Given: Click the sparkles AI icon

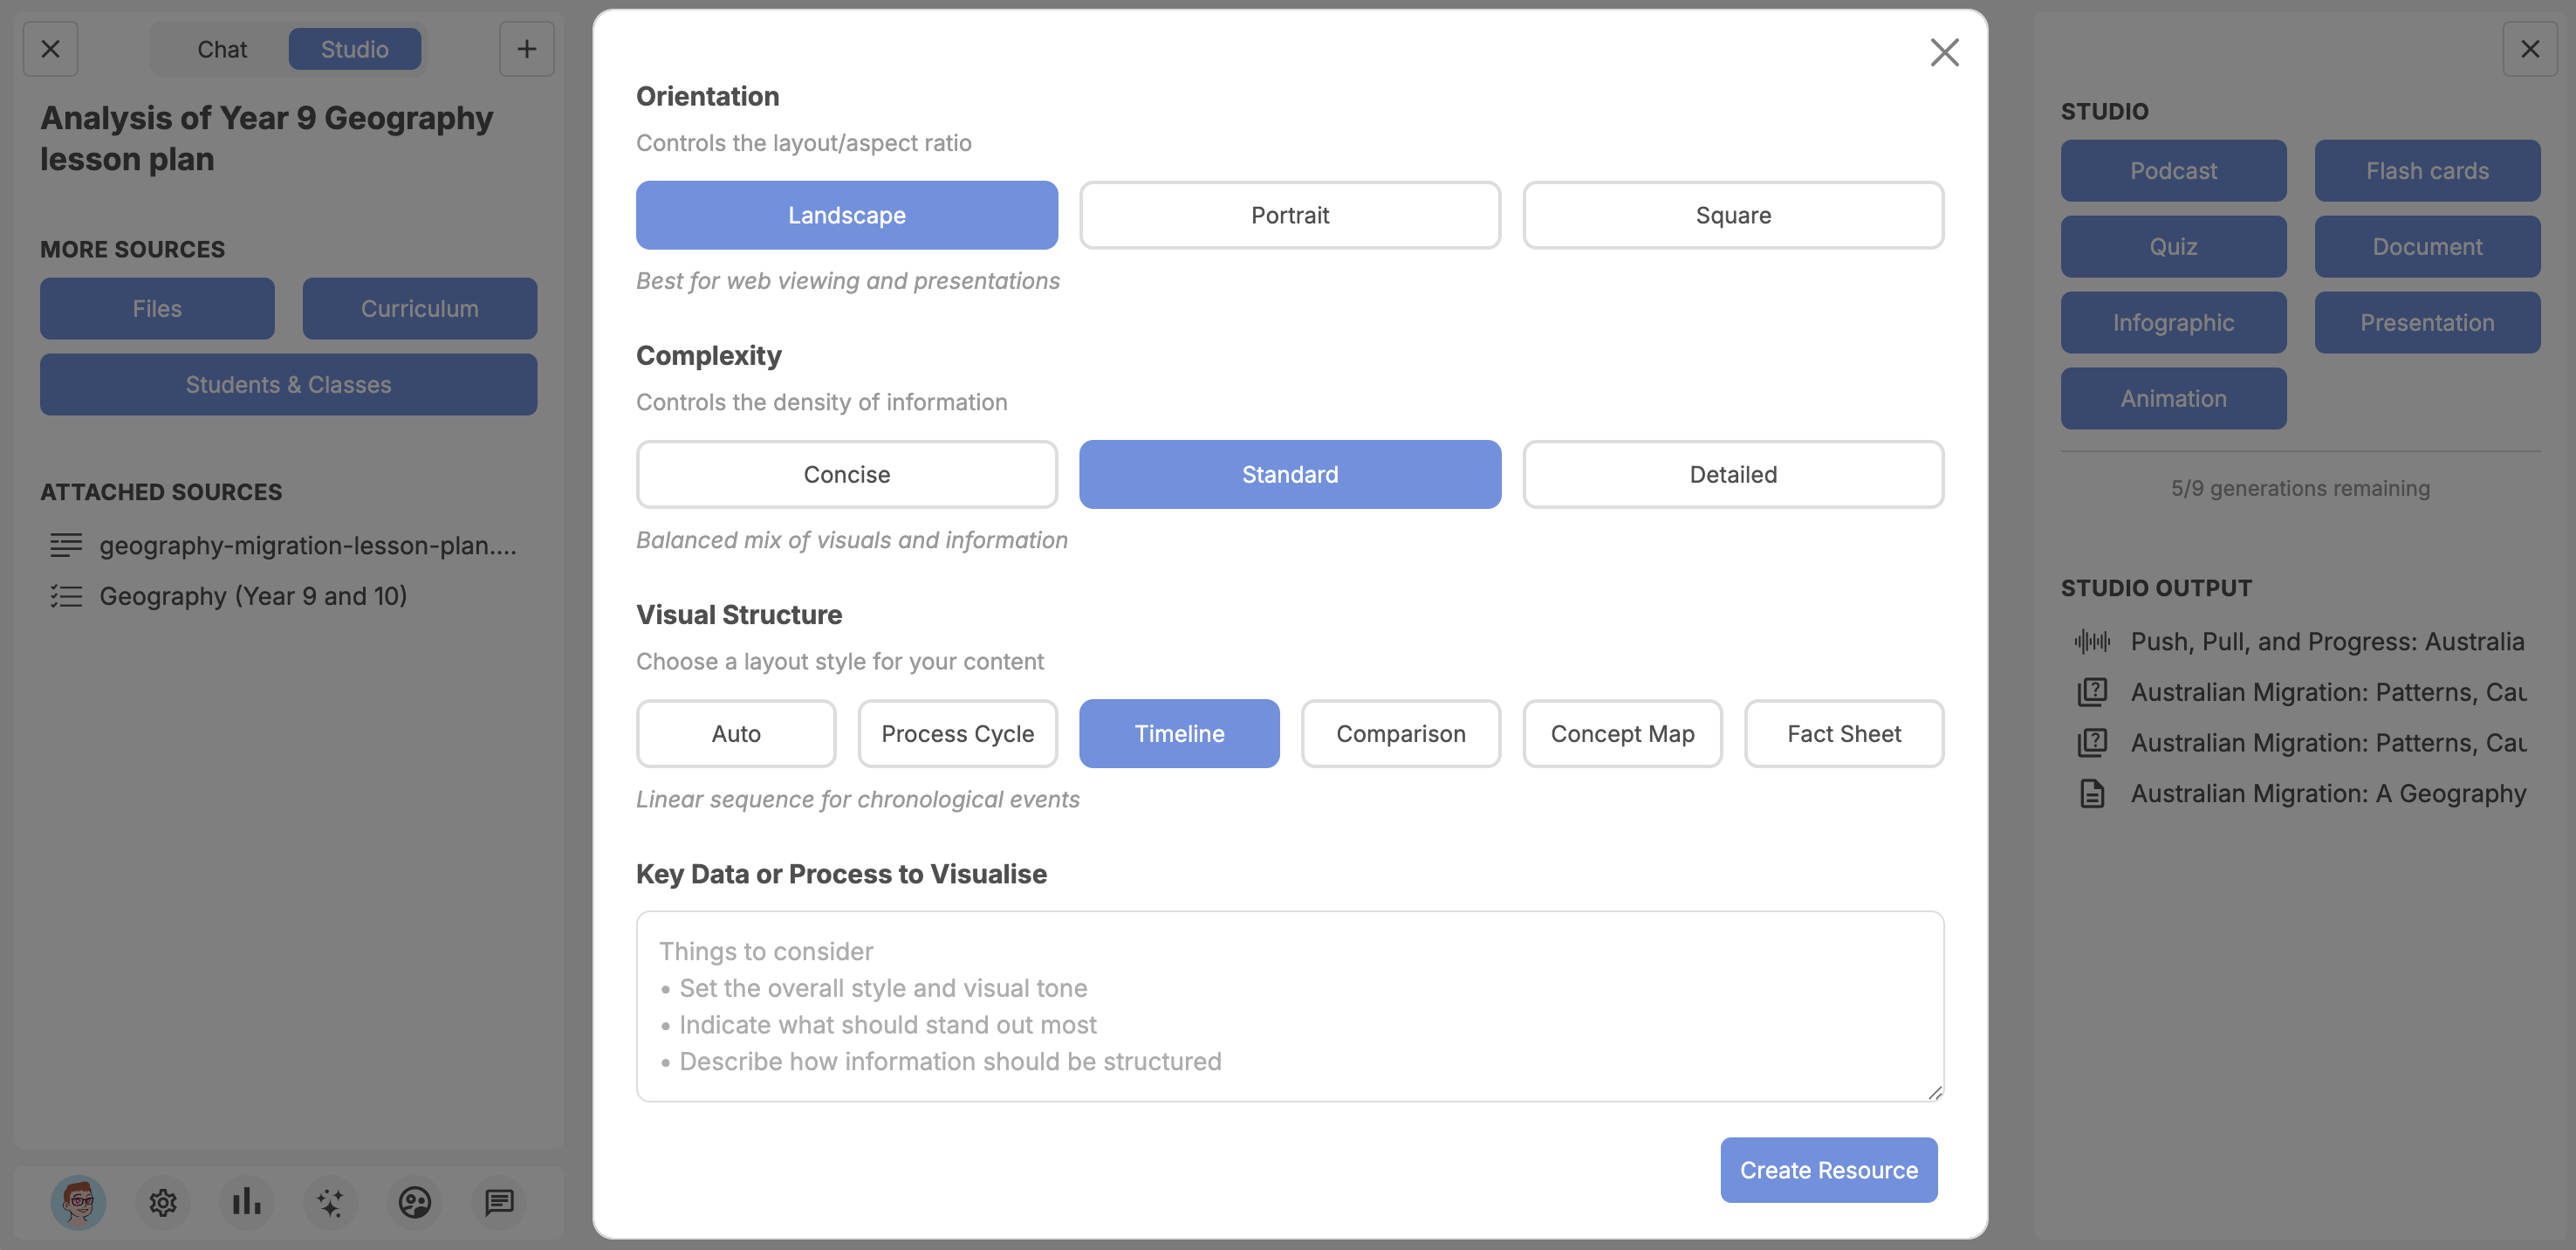Looking at the screenshot, I should (x=330, y=1202).
